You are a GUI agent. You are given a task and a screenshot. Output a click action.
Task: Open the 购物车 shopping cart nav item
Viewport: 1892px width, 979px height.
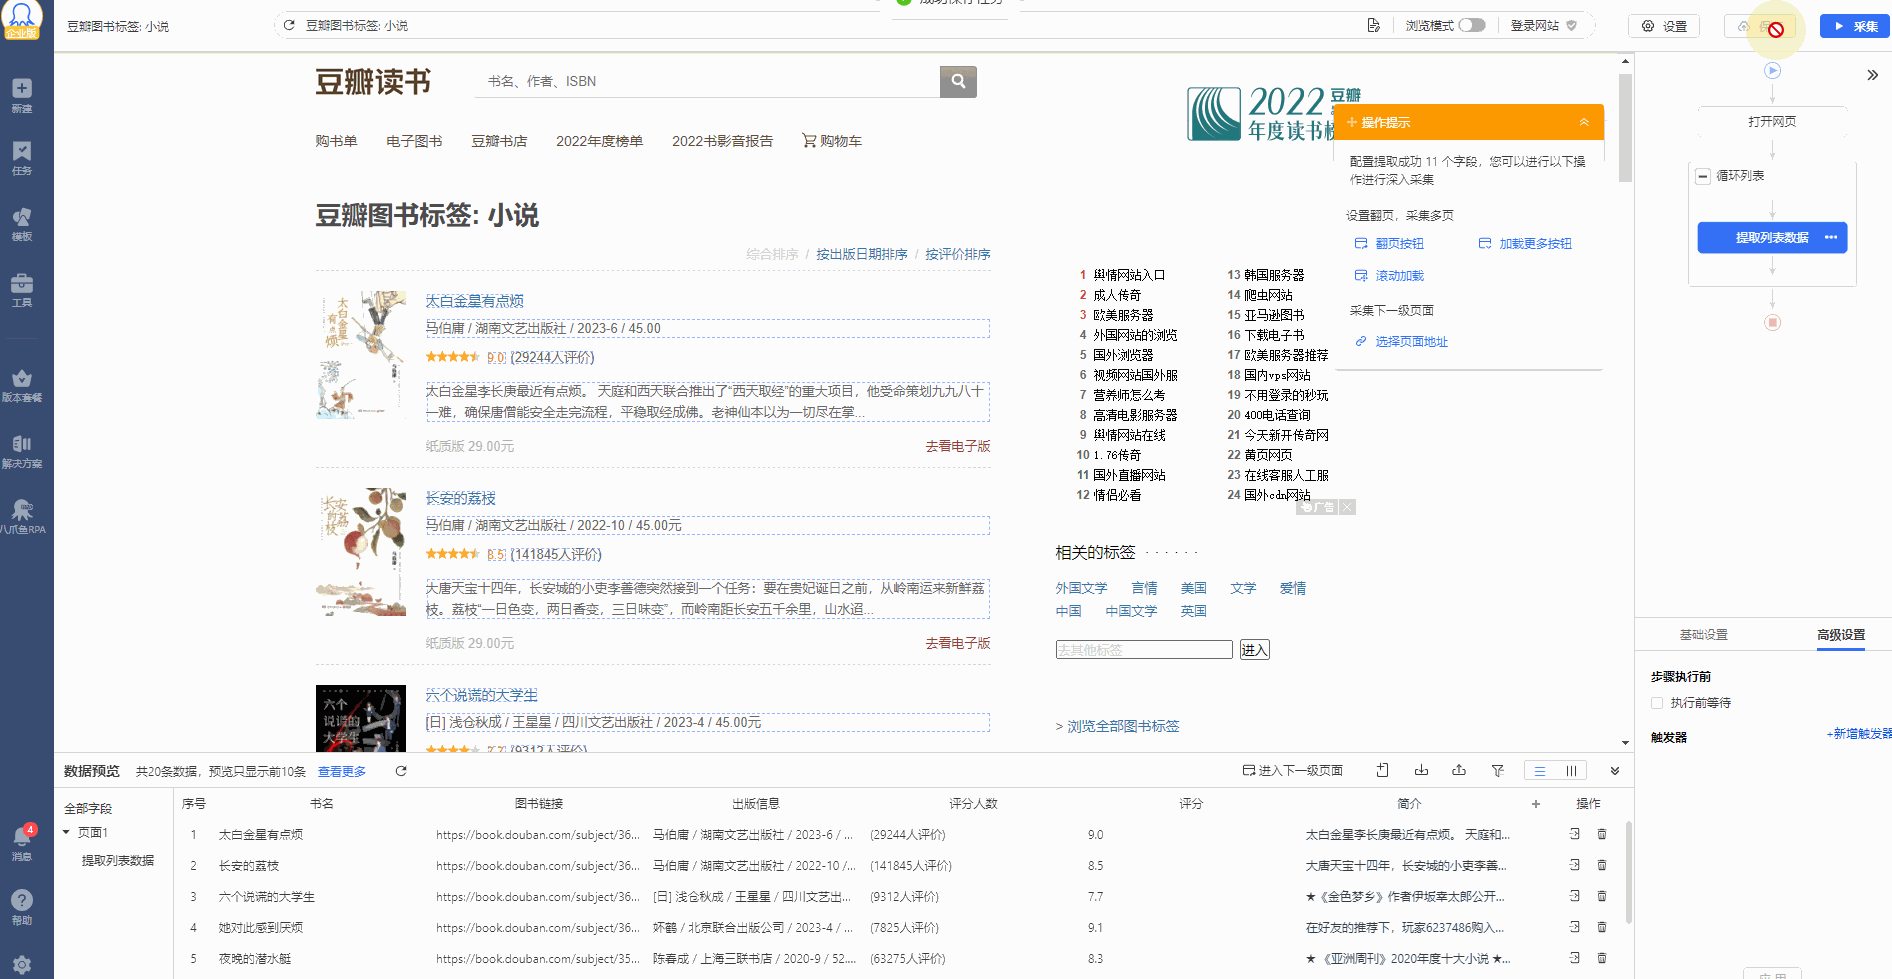pos(832,141)
